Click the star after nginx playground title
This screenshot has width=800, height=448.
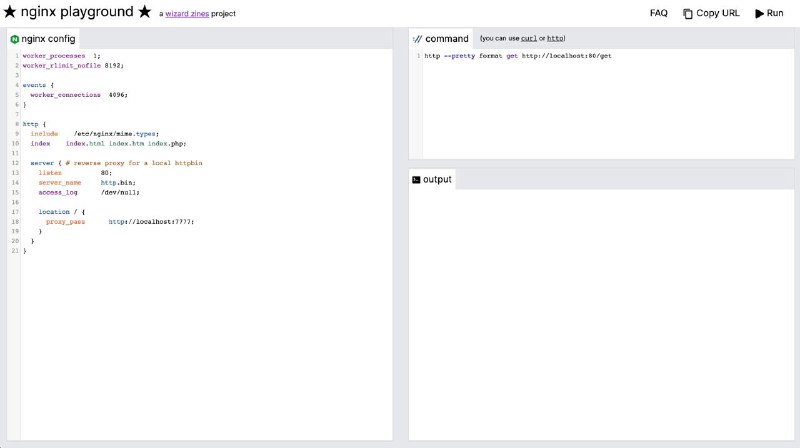(x=145, y=12)
